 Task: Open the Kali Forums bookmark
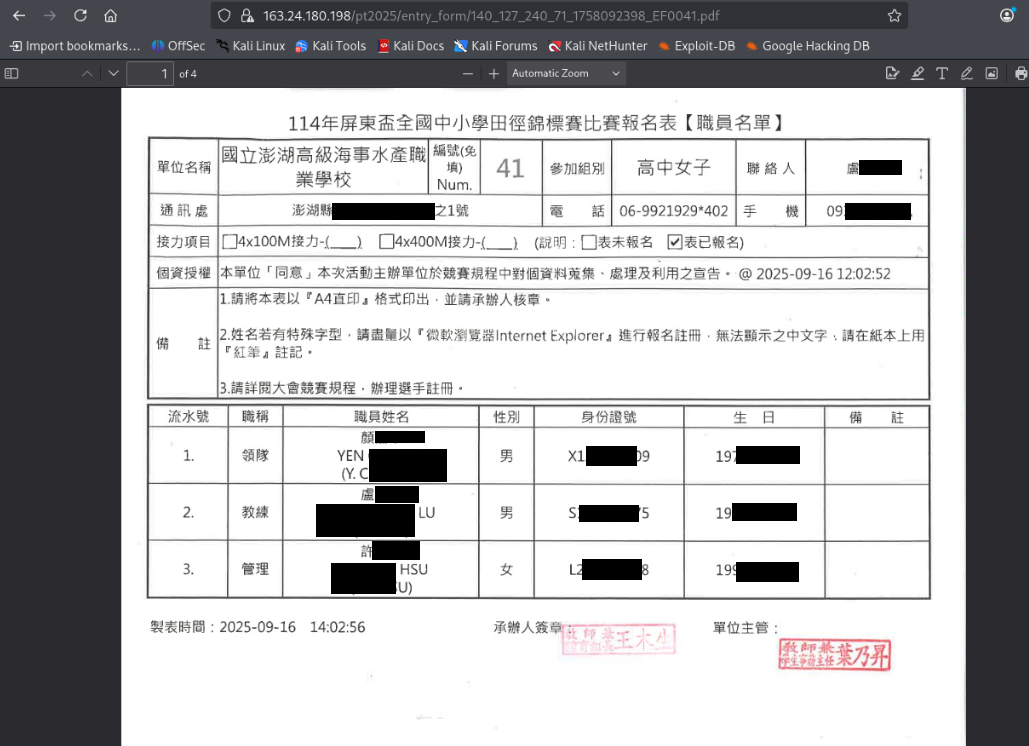tap(495, 46)
